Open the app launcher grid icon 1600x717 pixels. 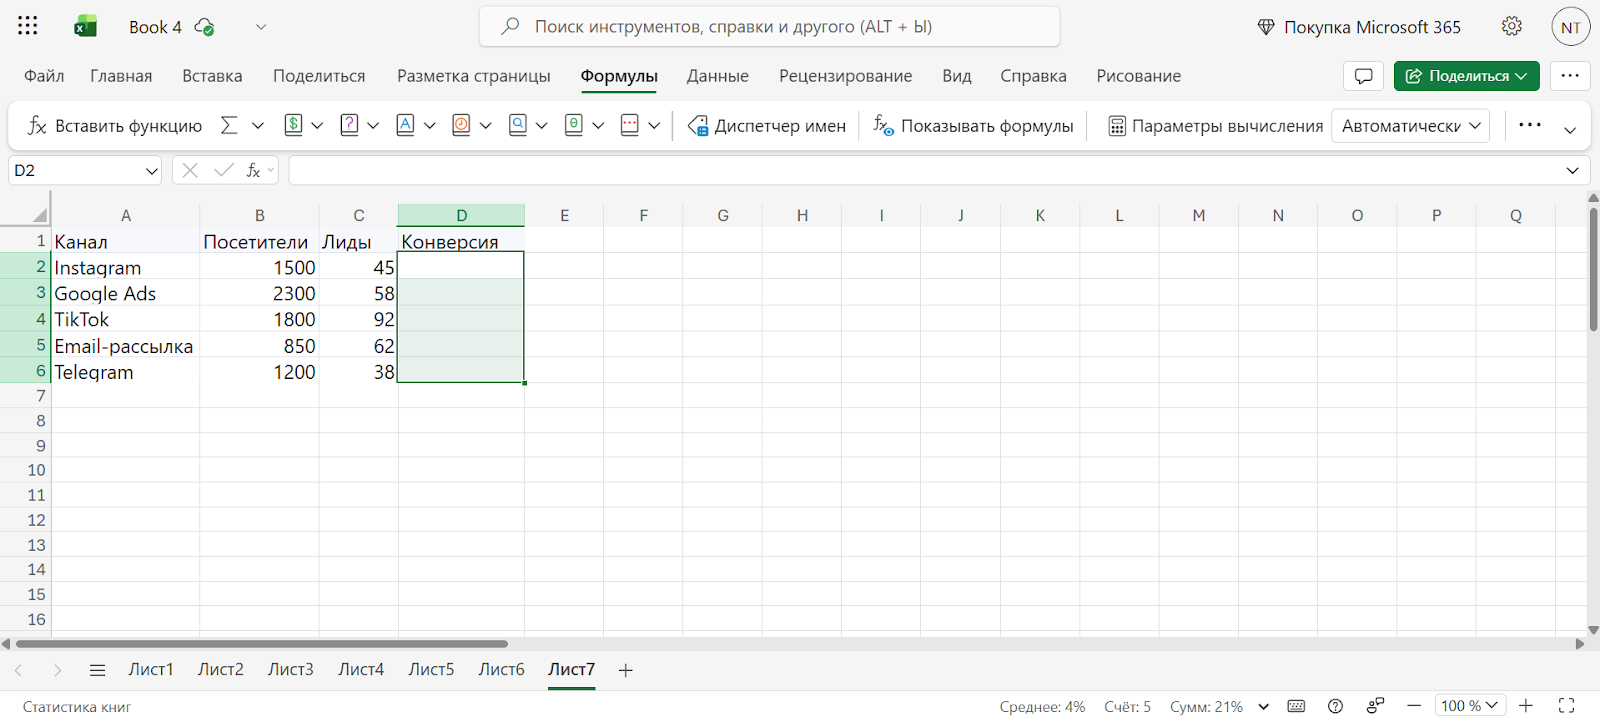pos(28,26)
